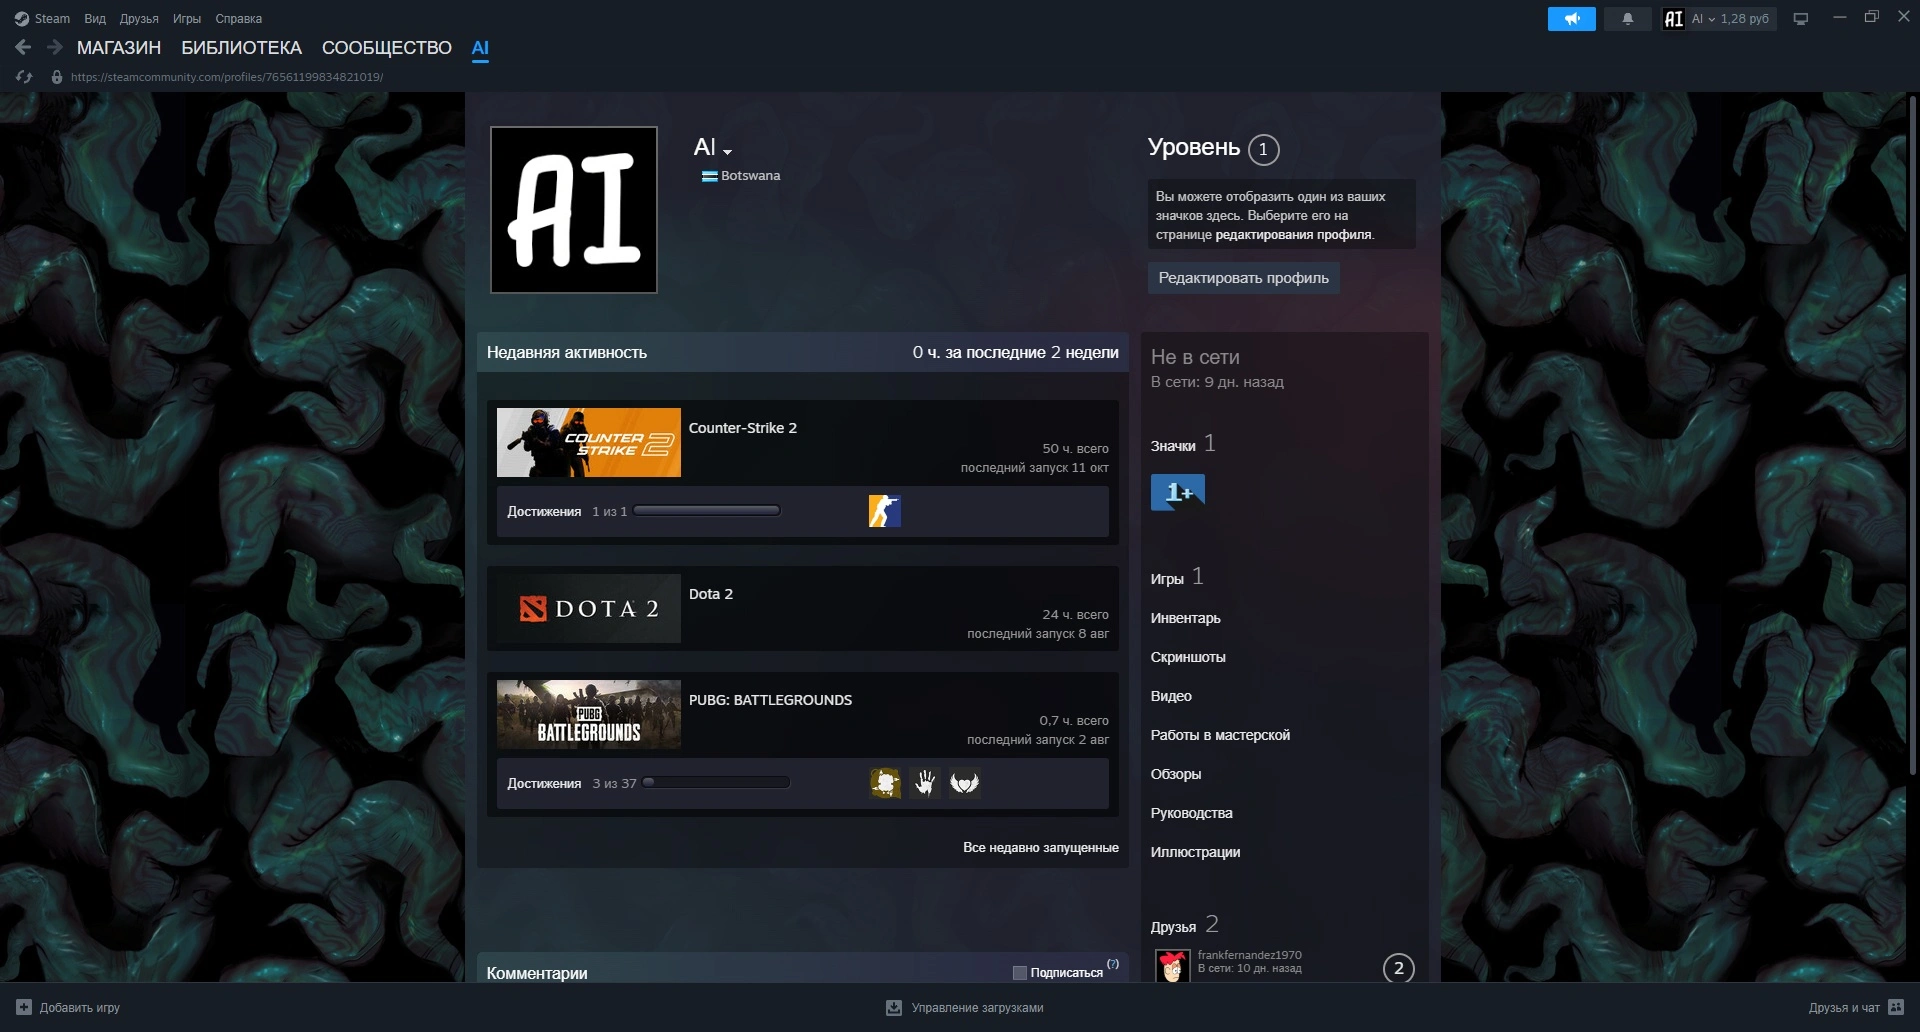Open Управление загрузками downloads manager

(x=965, y=1008)
